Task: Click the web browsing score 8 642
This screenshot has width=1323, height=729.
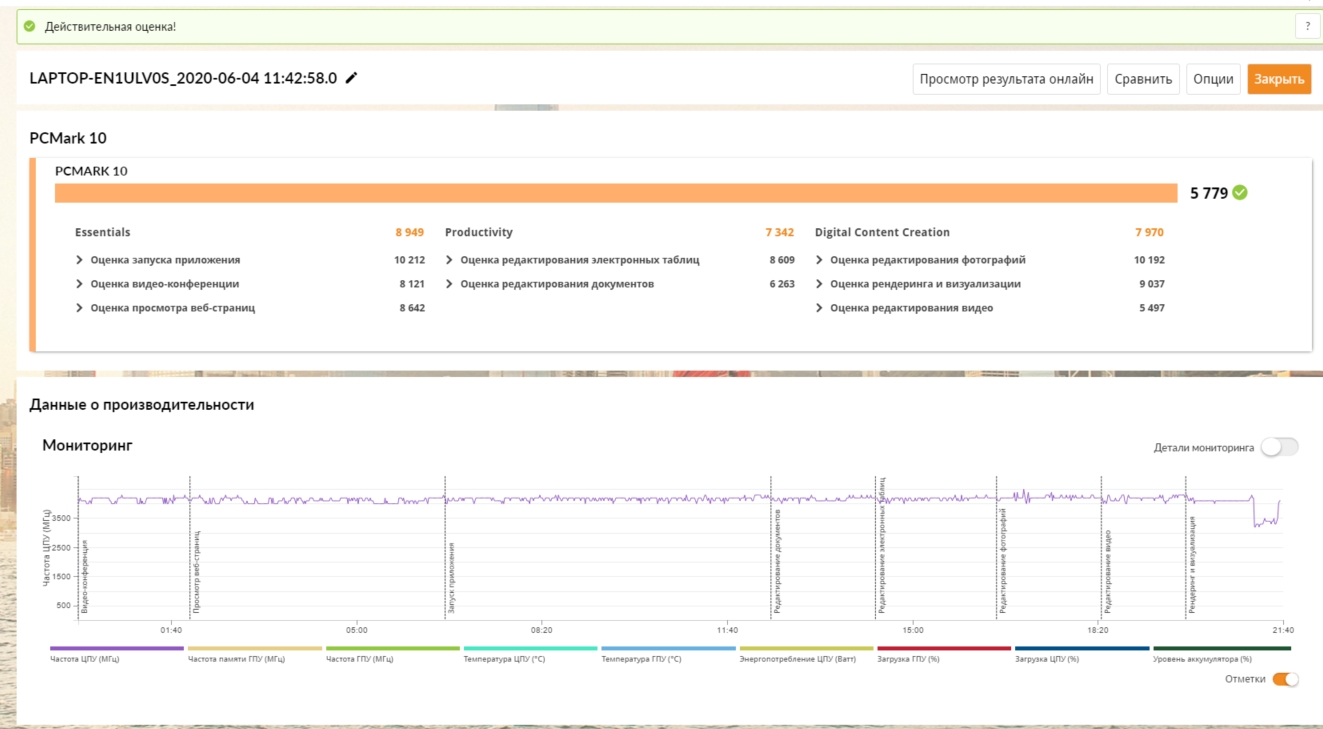Action: point(412,308)
